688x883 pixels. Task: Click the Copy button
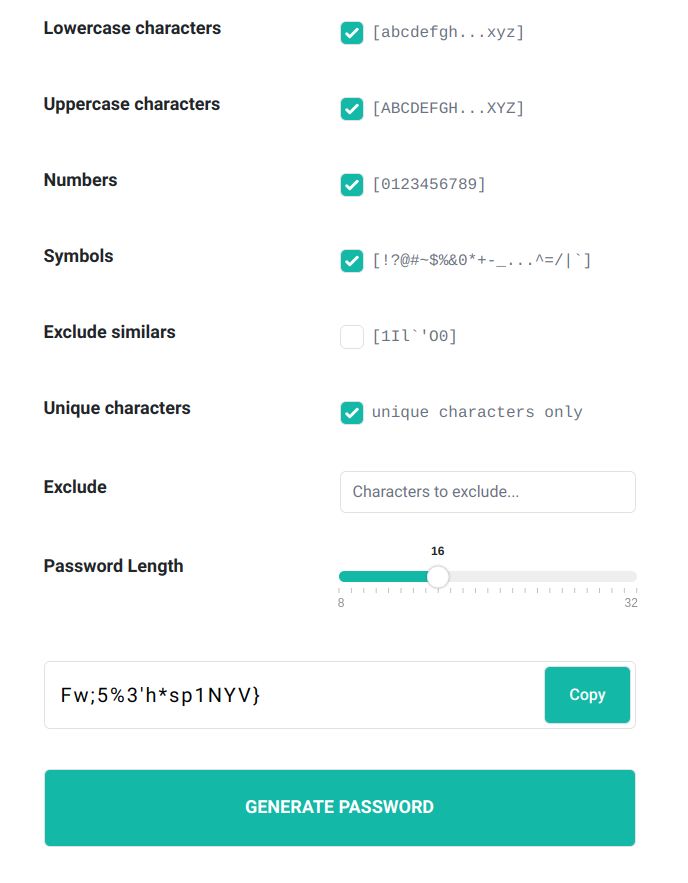point(587,694)
